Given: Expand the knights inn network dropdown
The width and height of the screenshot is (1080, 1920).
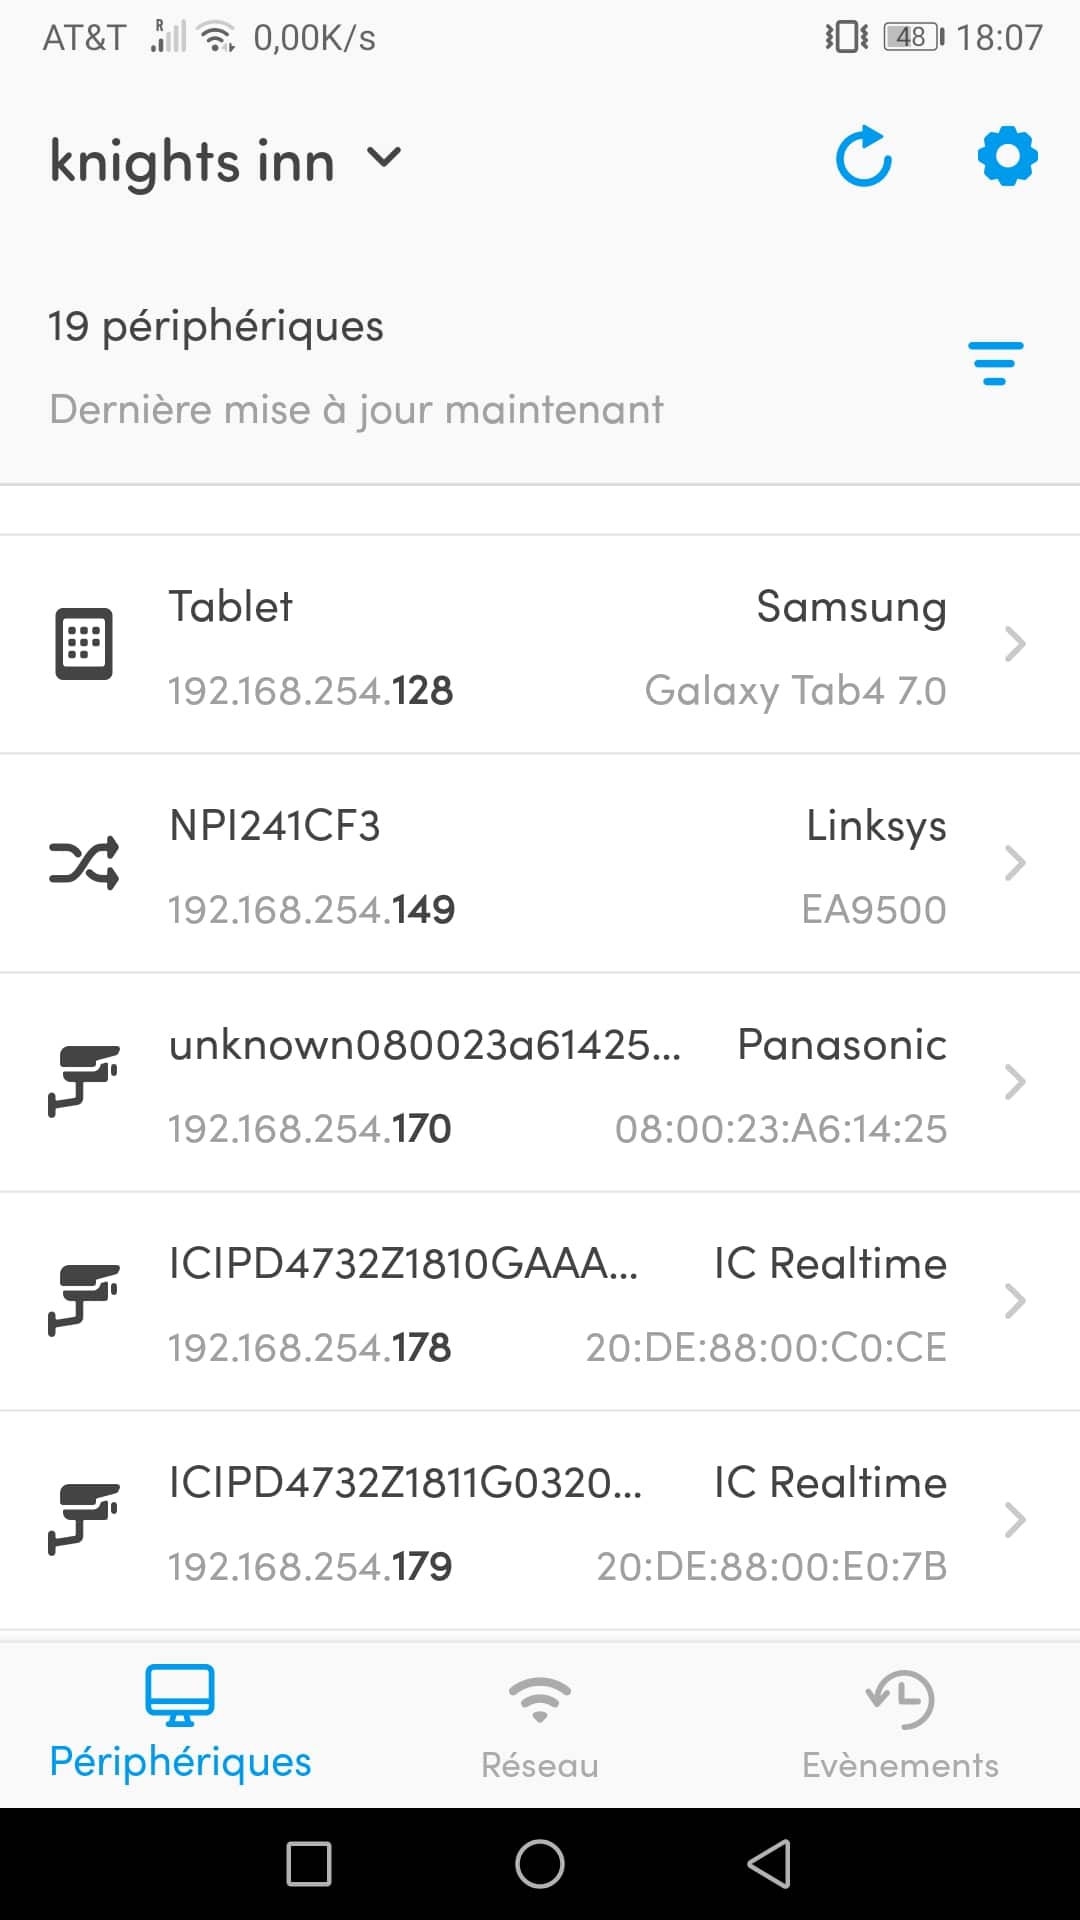Looking at the screenshot, I should pyautogui.click(x=384, y=158).
